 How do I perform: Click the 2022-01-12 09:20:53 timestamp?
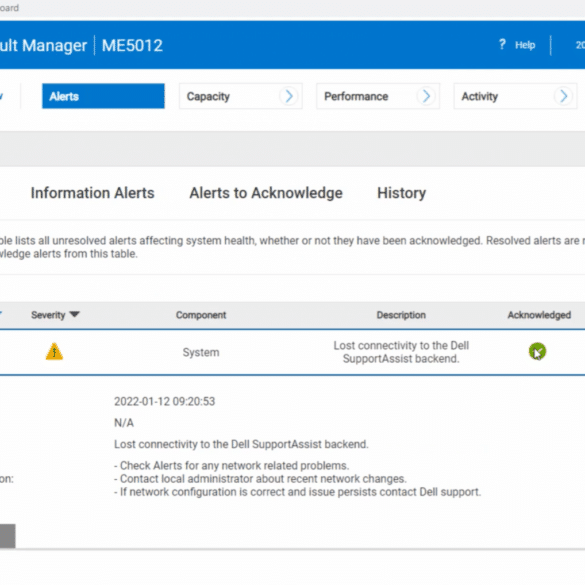tap(165, 401)
